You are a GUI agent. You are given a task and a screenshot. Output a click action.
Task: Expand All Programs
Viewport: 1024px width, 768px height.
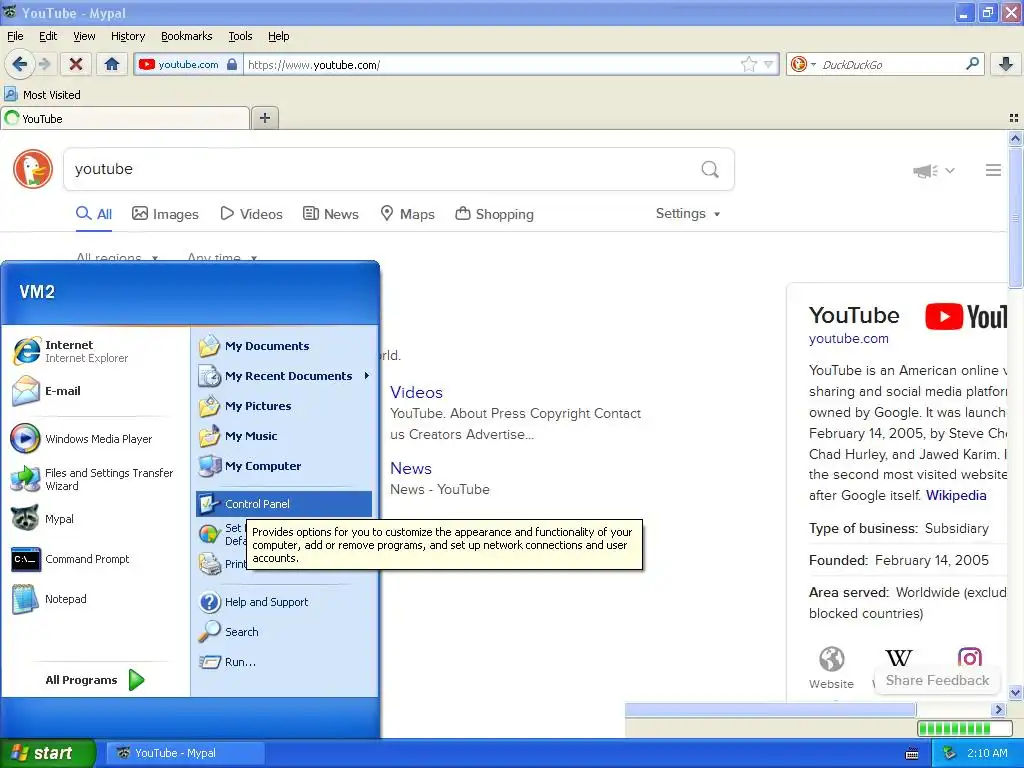click(x=95, y=680)
